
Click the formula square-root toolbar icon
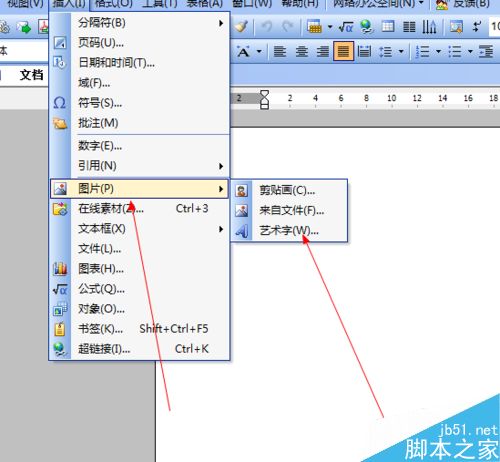pyautogui.click(x=346, y=27)
